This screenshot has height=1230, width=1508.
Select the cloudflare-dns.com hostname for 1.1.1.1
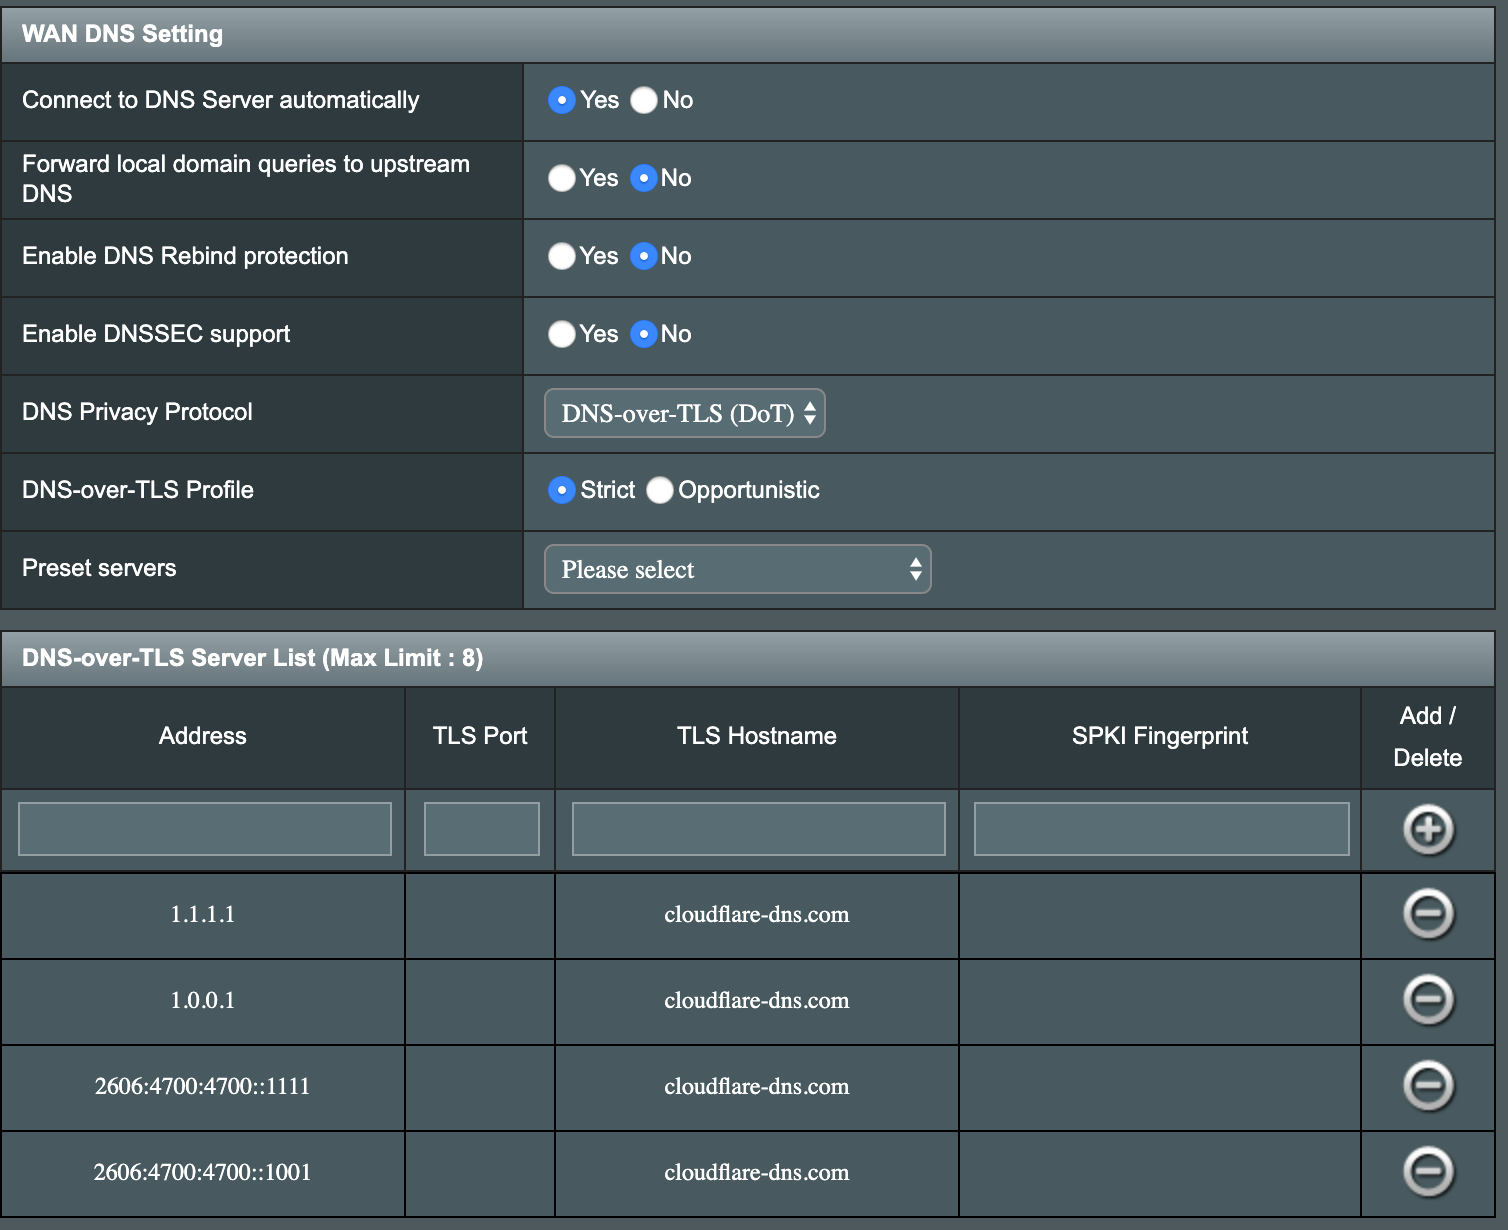point(757,915)
